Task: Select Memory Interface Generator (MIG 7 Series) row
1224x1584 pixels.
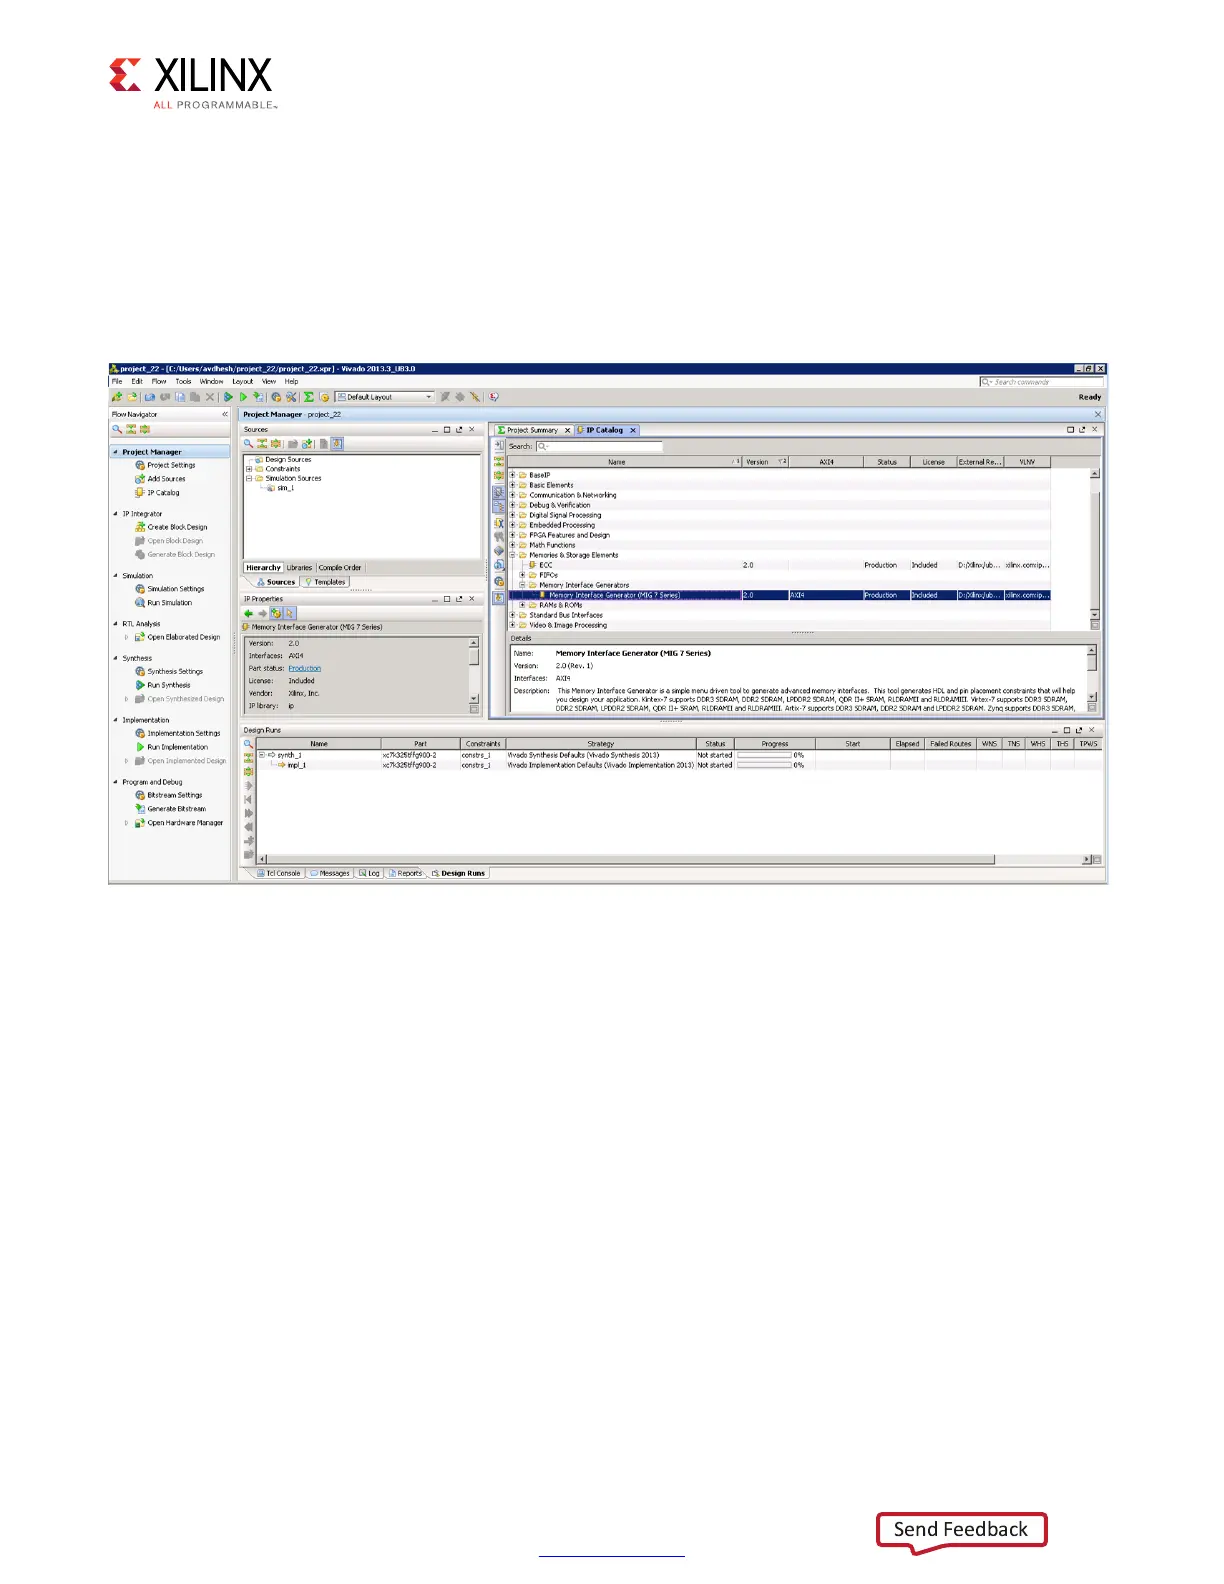Action: (x=780, y=595)
